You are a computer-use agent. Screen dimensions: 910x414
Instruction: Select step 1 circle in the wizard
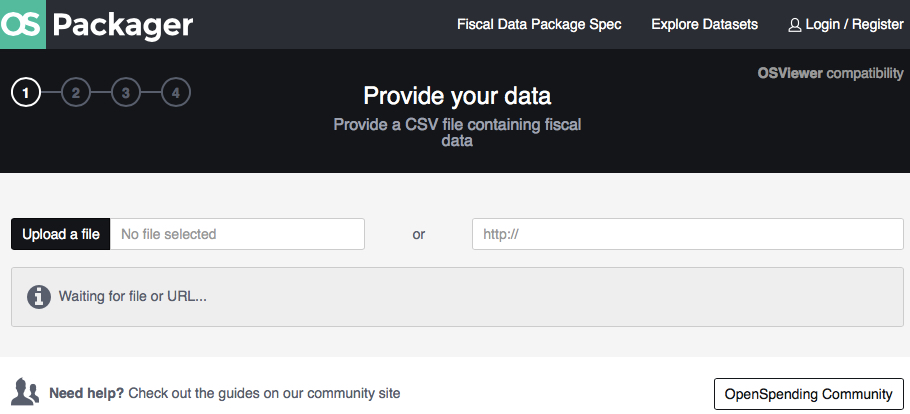click(26, 92)
